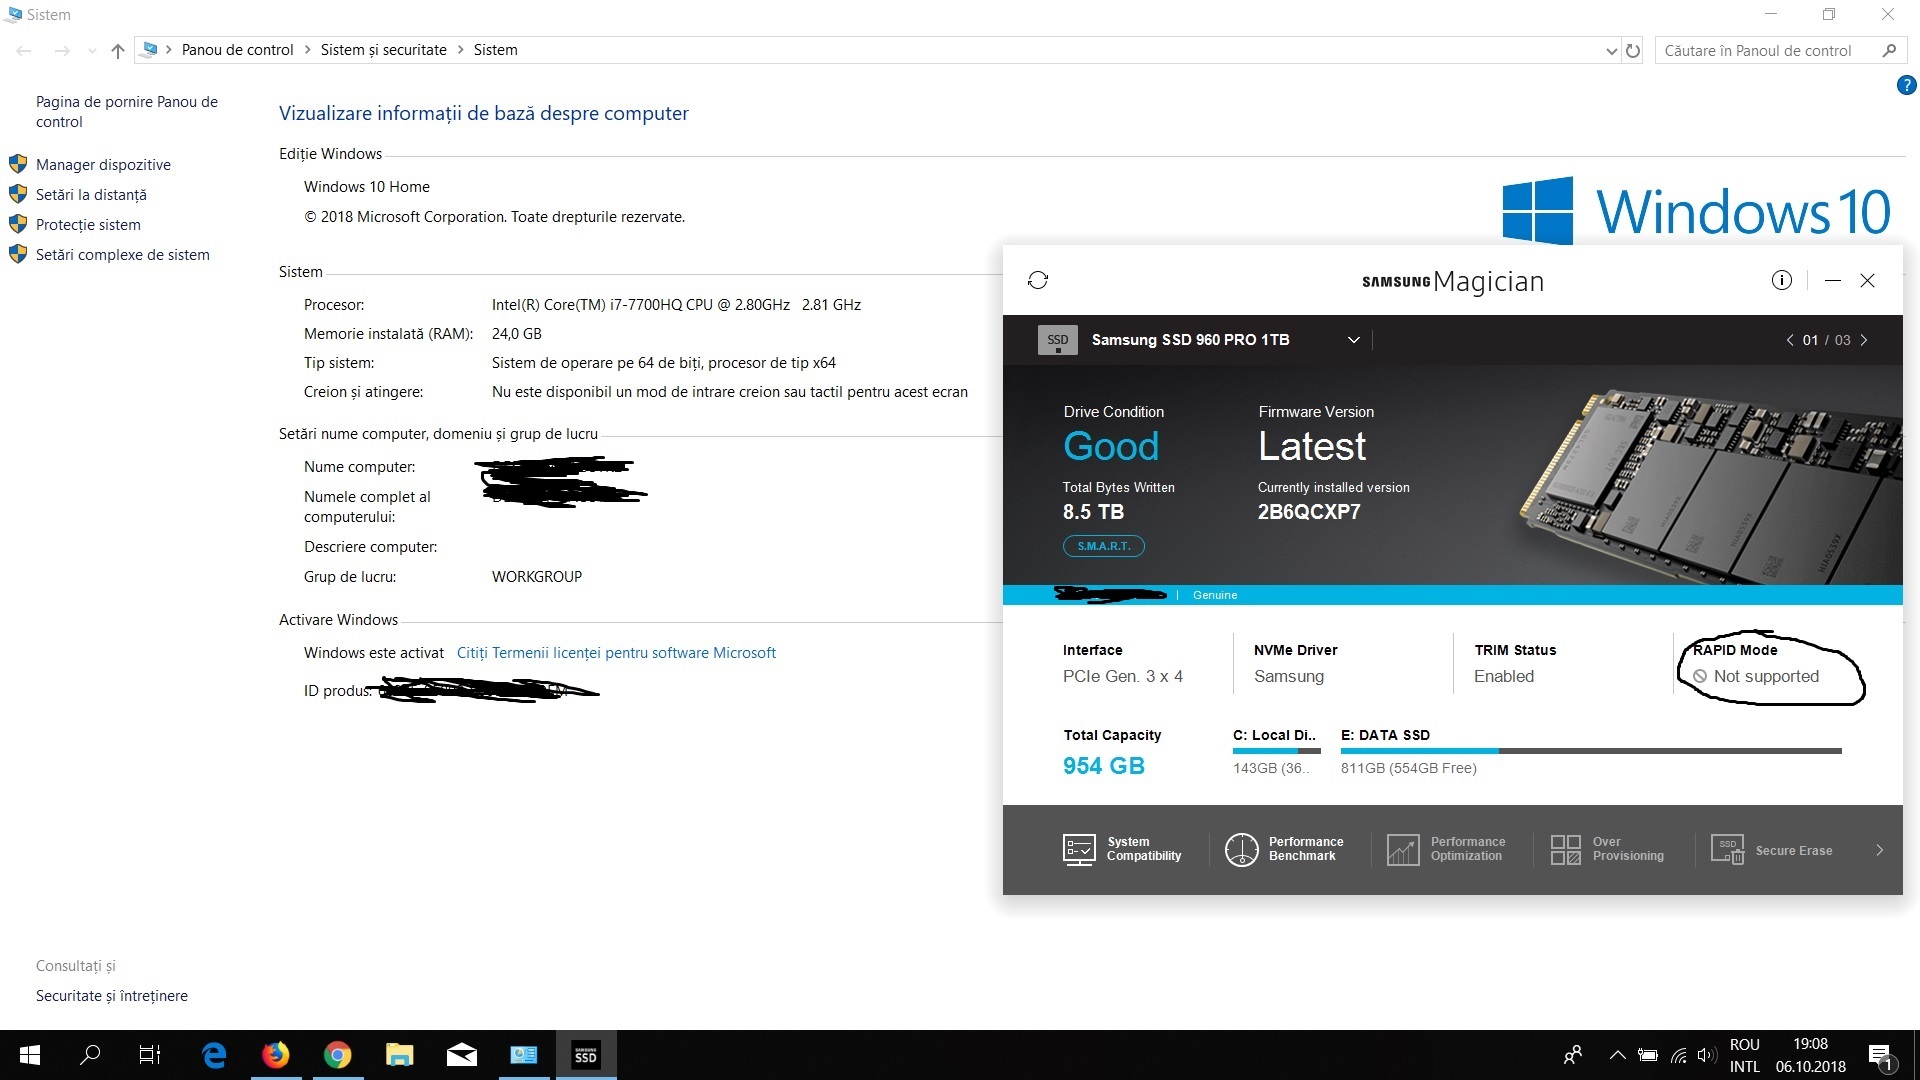The image size is (1920, 1080).
Task: Click Panou de control breadcrumb
Action: click(238, 50)
